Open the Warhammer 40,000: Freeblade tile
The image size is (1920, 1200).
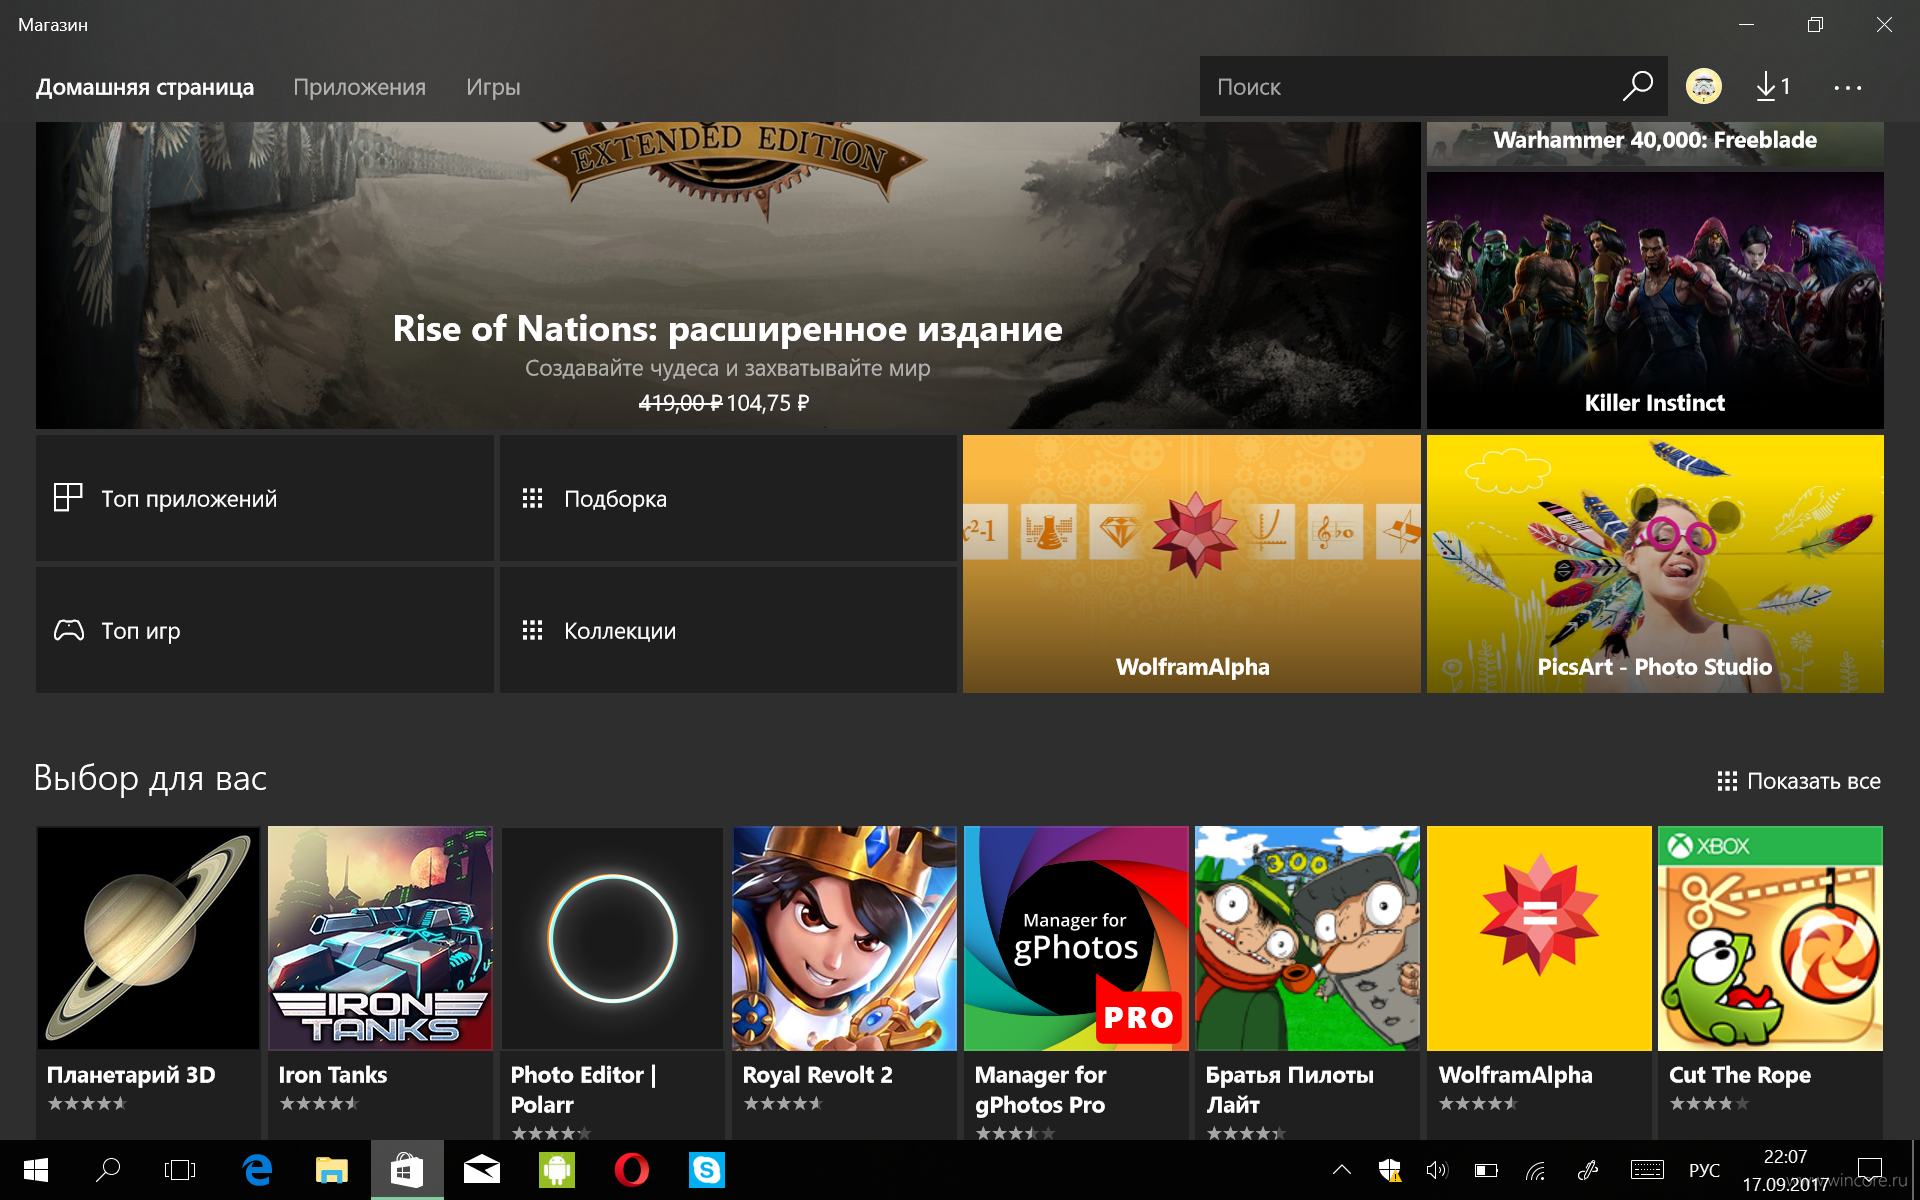pos(1655,143)
